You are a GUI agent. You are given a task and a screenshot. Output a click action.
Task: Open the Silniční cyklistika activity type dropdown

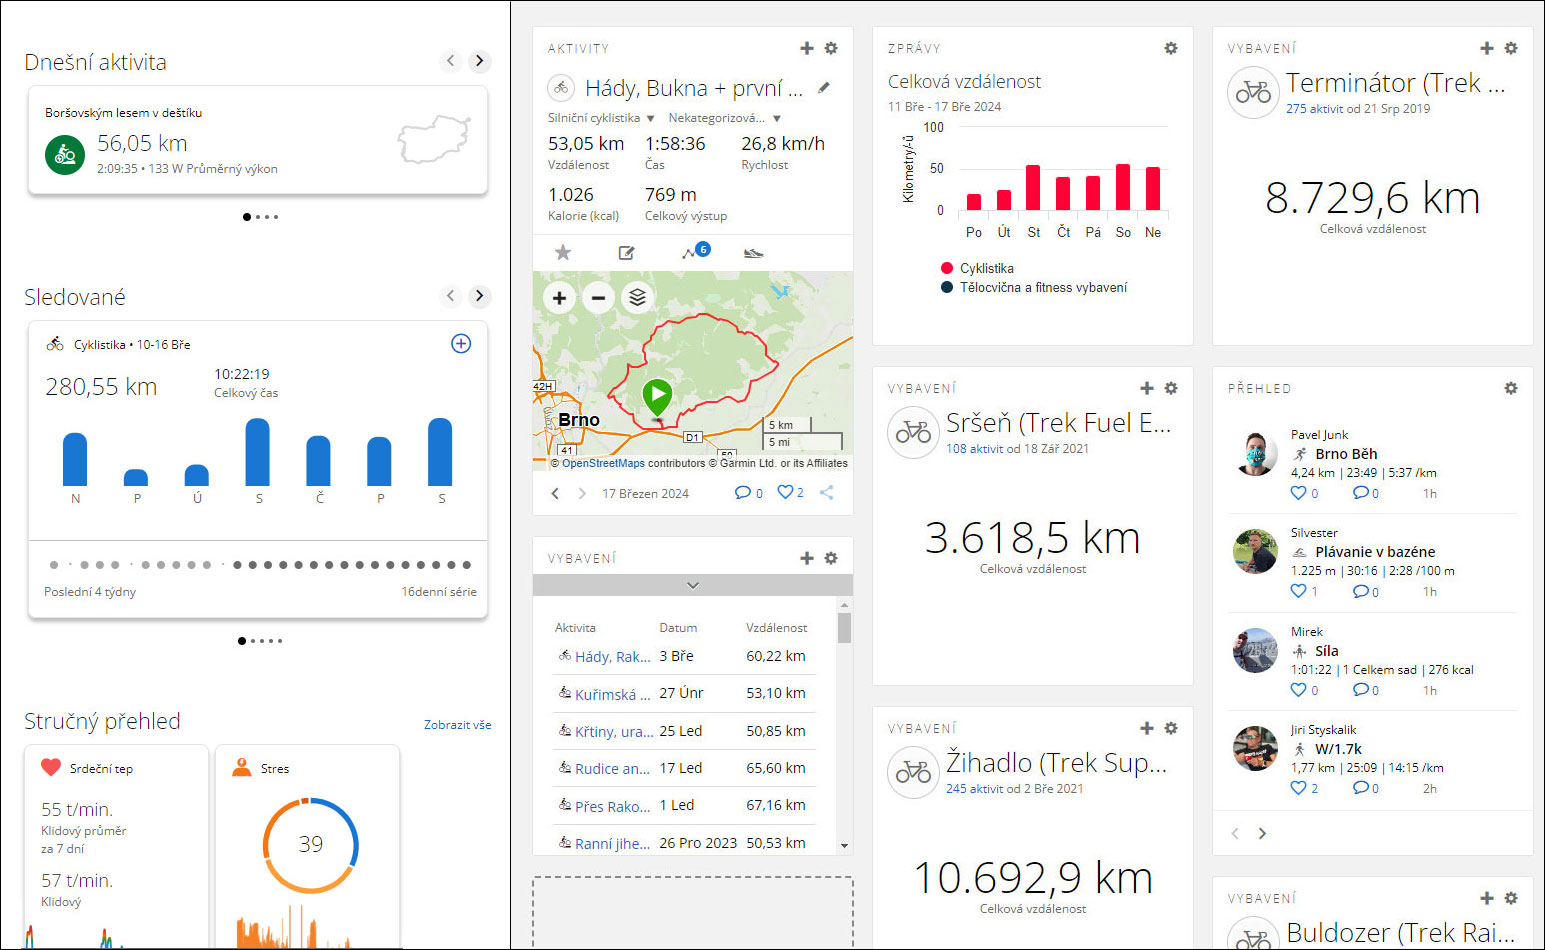[x=601, y=118]
